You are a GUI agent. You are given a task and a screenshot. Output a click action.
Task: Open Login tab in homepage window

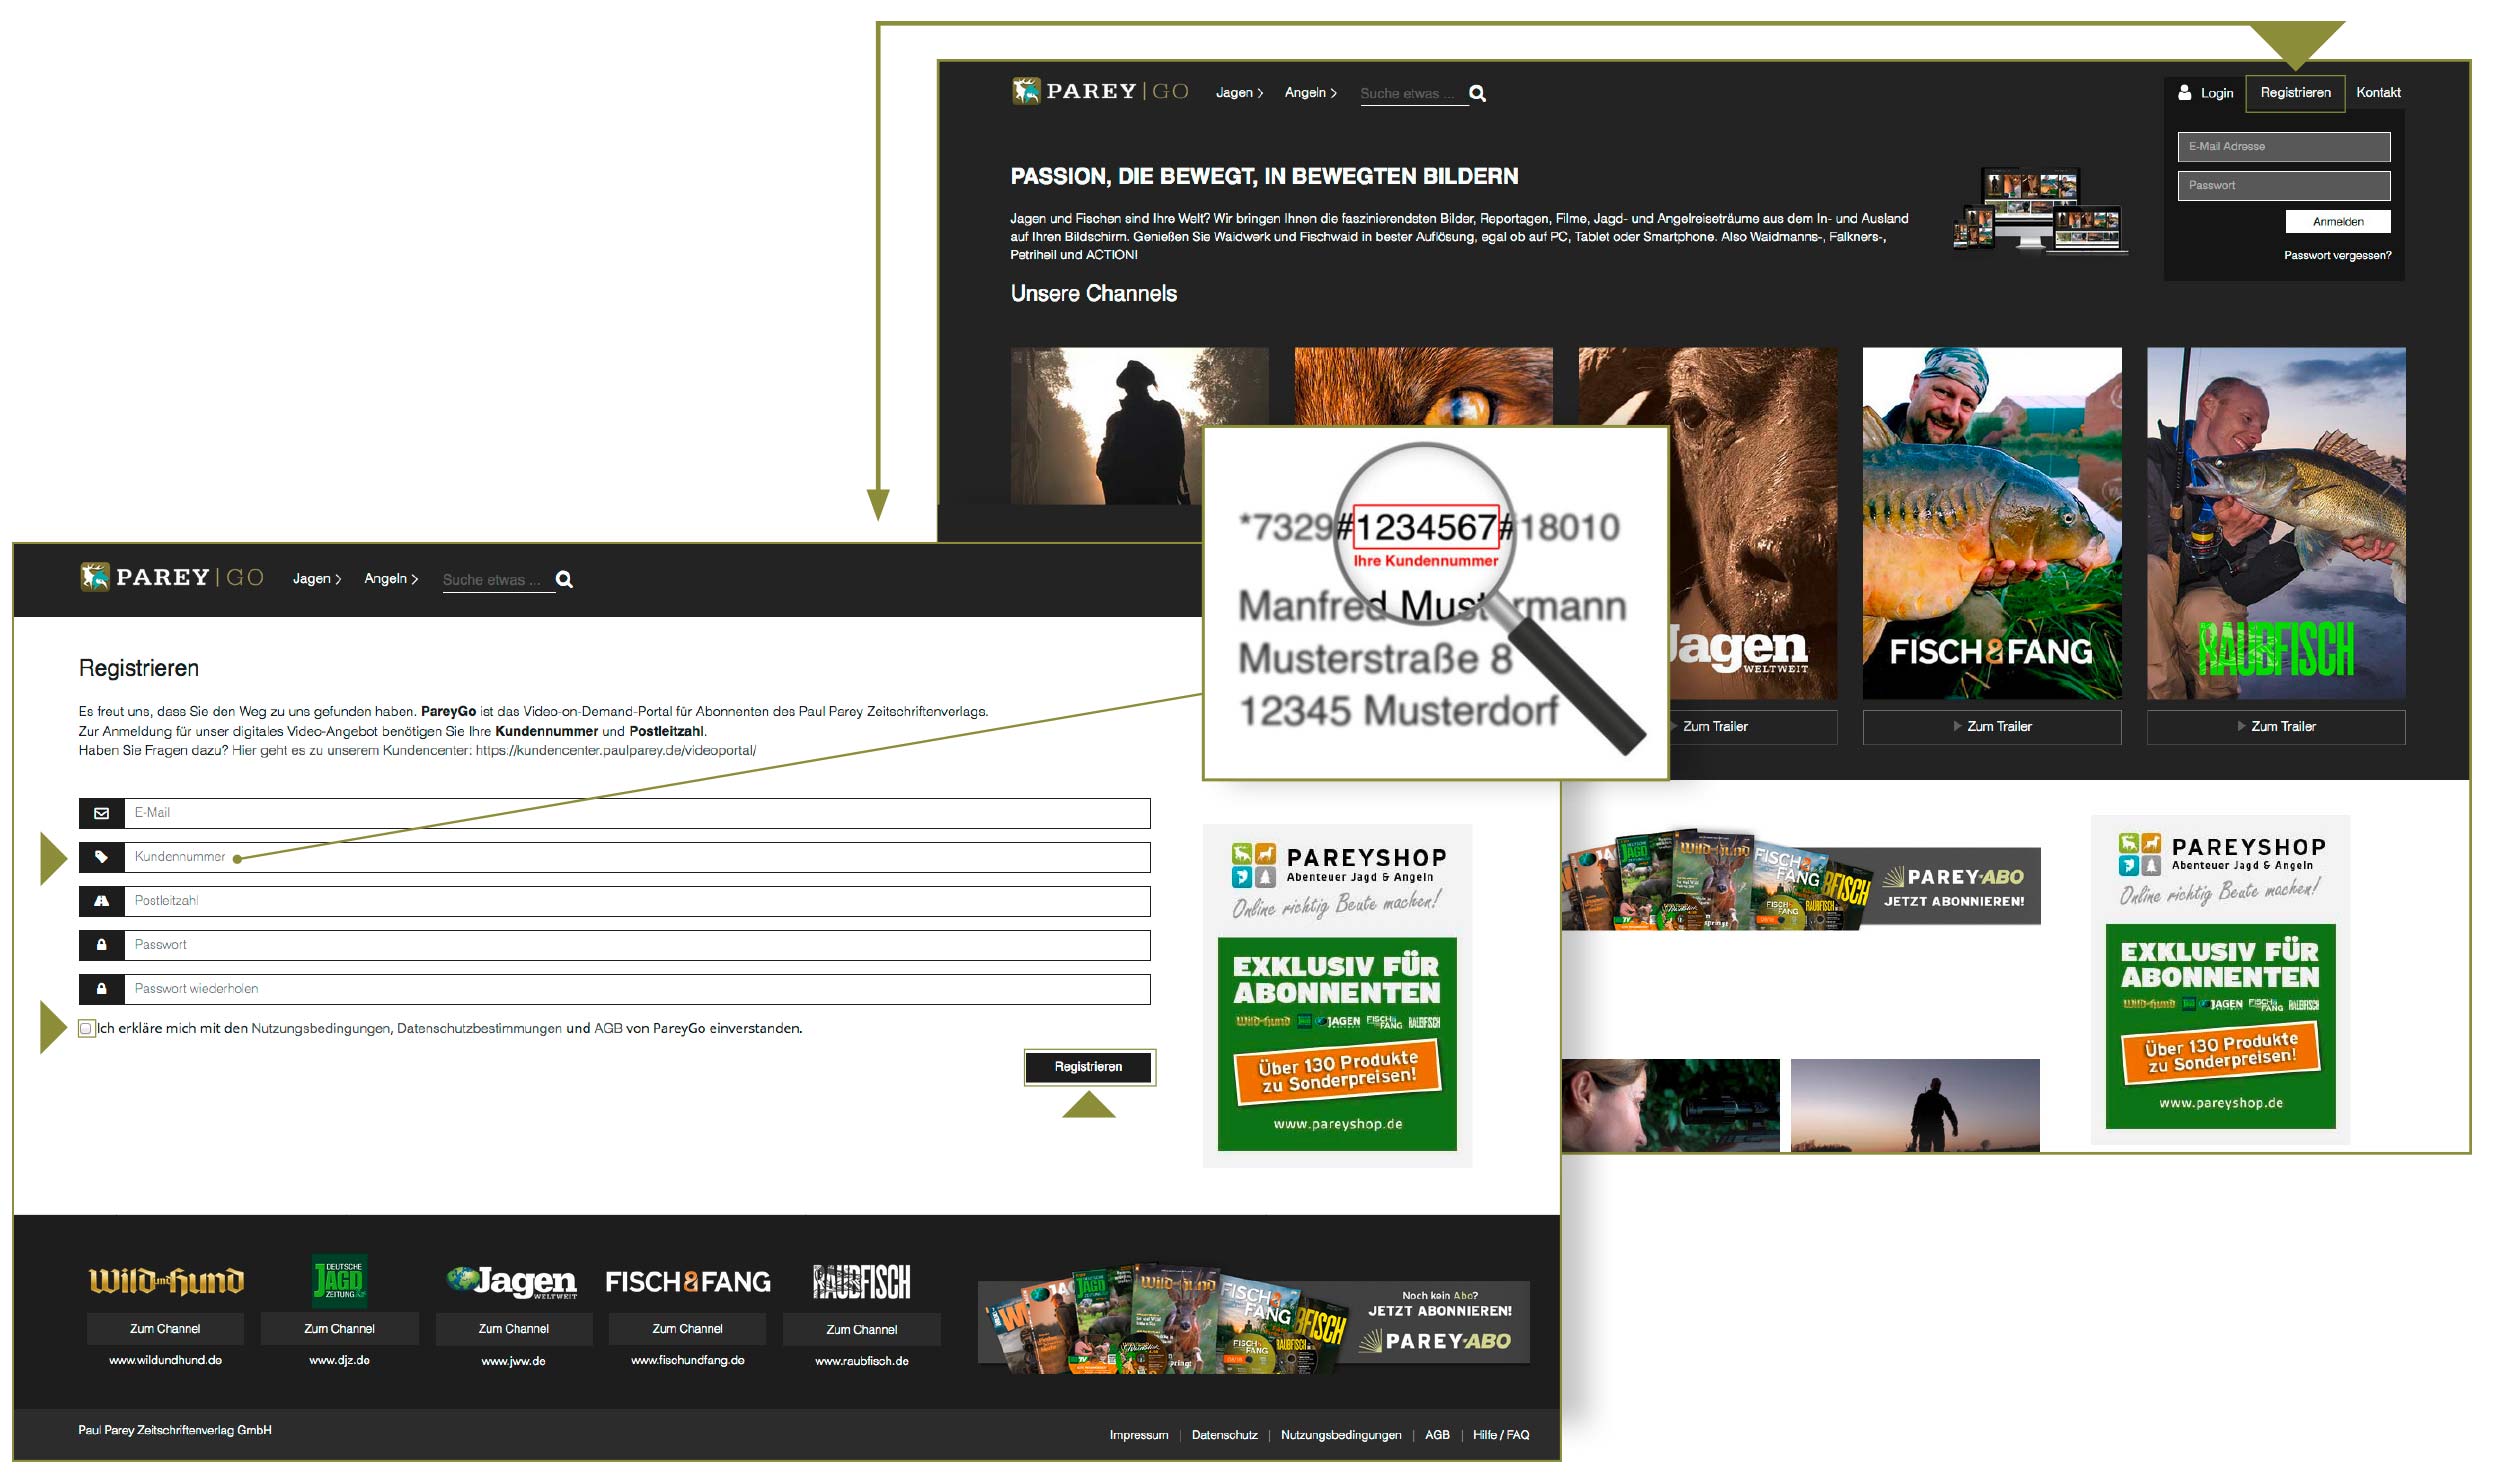click(x=2206, y=93)
